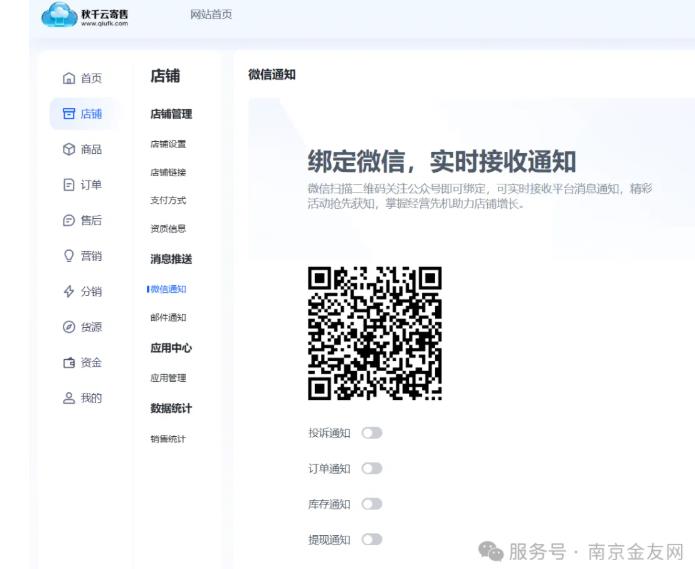The height and width of the screenshot is (569, 695).
Task: Open the 货源 compass icon
Action: (69, 327)
